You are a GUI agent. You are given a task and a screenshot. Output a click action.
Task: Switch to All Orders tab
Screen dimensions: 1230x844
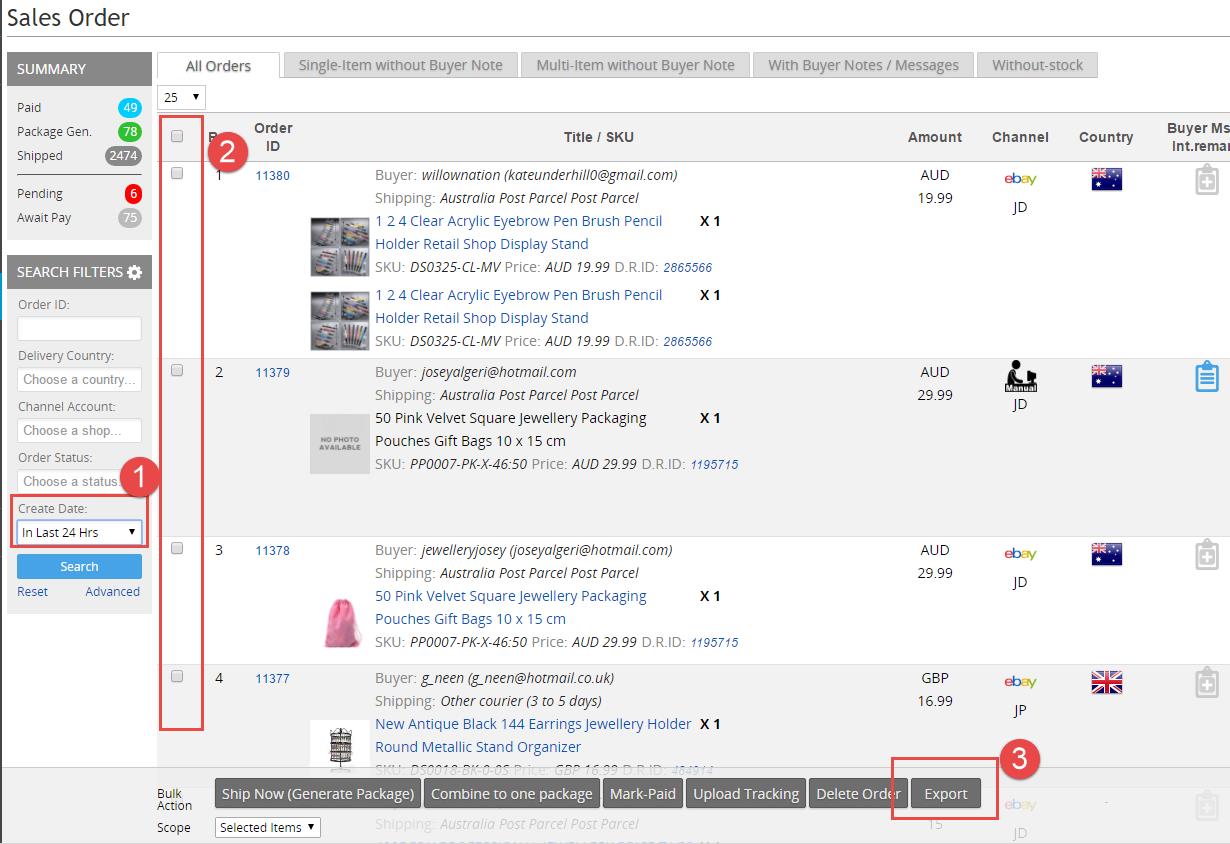(218, 66)
